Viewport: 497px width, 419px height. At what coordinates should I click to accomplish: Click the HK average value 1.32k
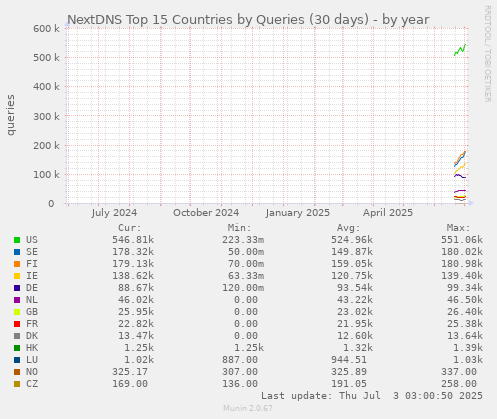point(358,348)
